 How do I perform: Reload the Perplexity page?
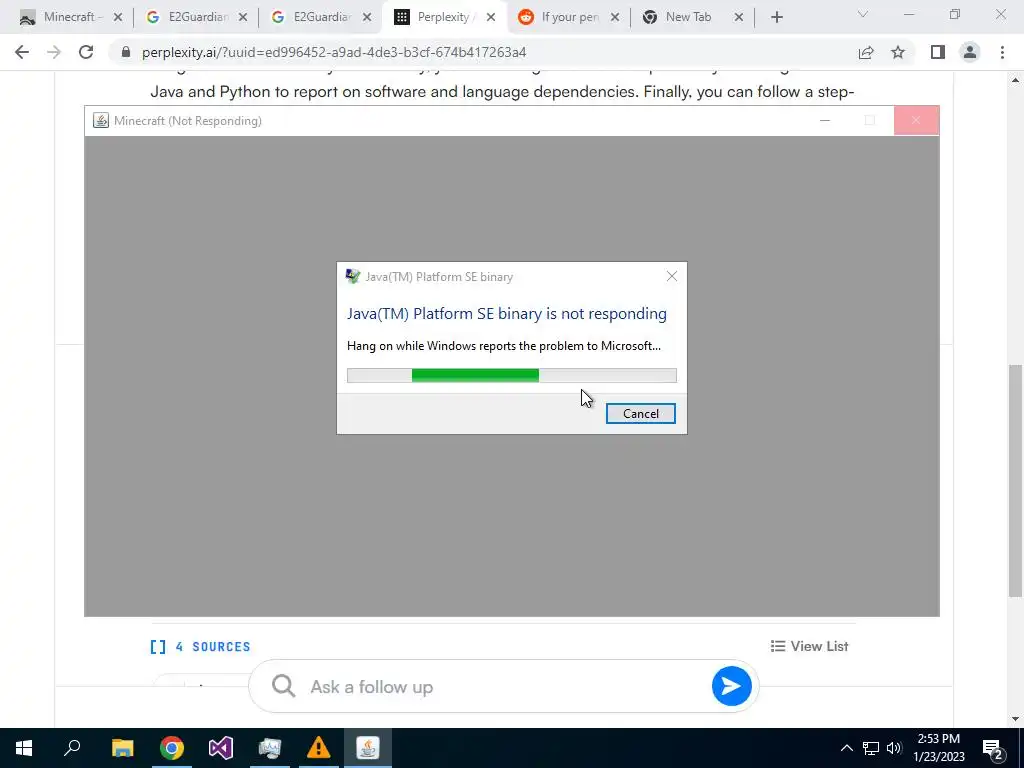pos(86,52)
